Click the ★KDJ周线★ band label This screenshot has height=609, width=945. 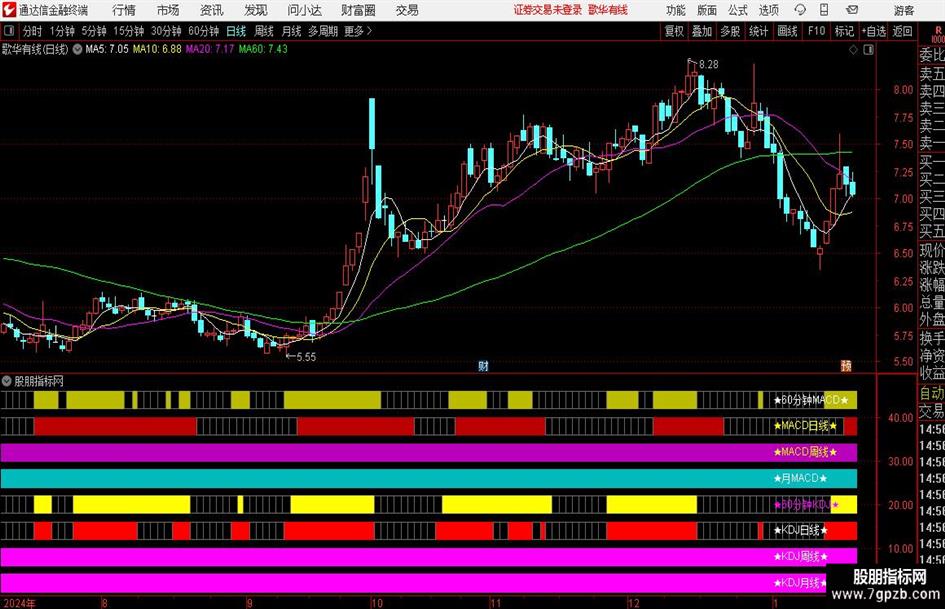(800, 557)
